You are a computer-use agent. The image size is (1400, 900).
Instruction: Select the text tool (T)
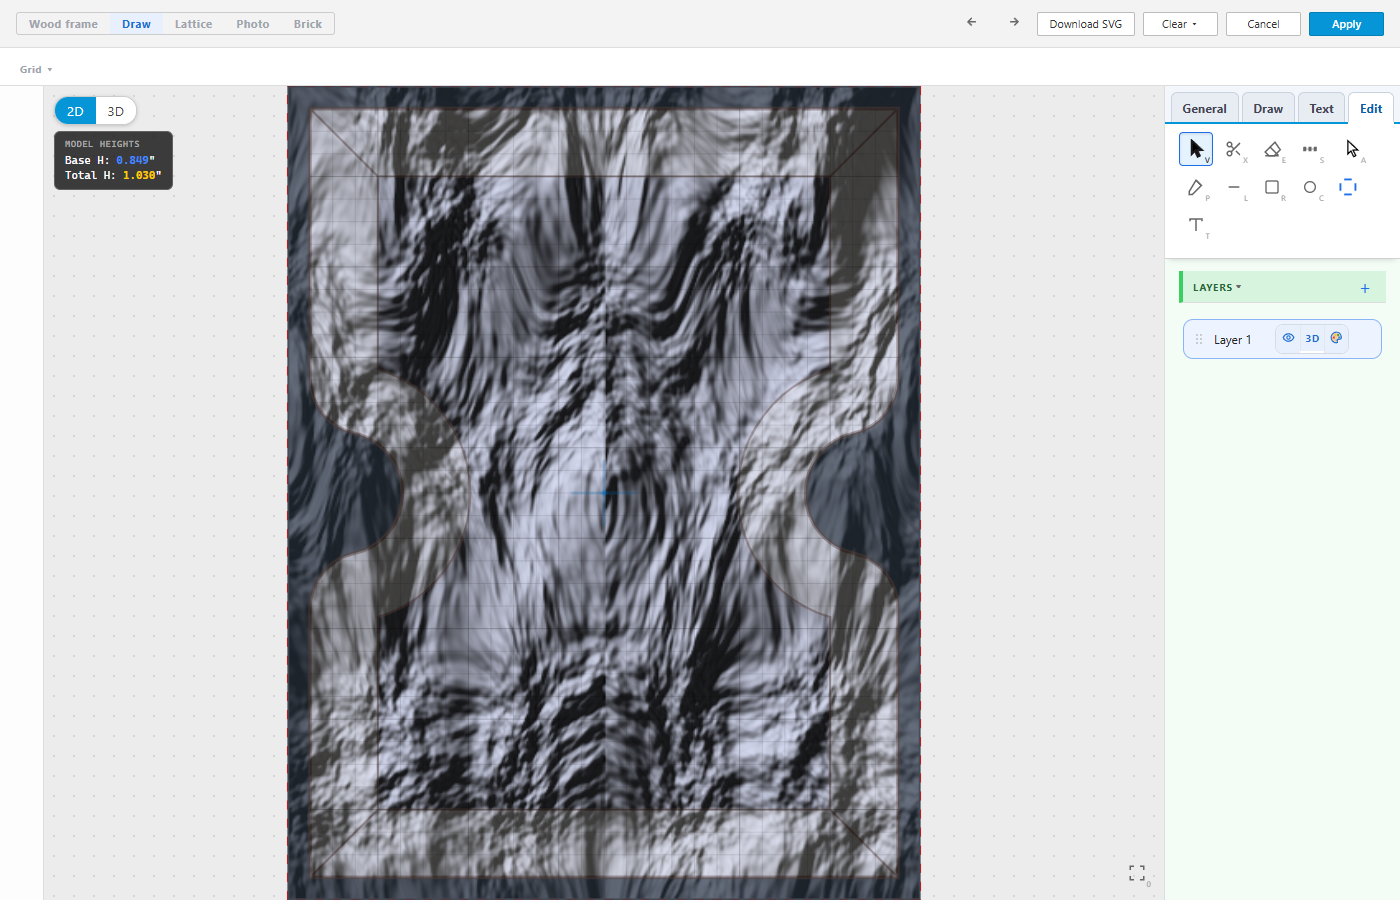pyautogui.click(x=1196, y=225)
